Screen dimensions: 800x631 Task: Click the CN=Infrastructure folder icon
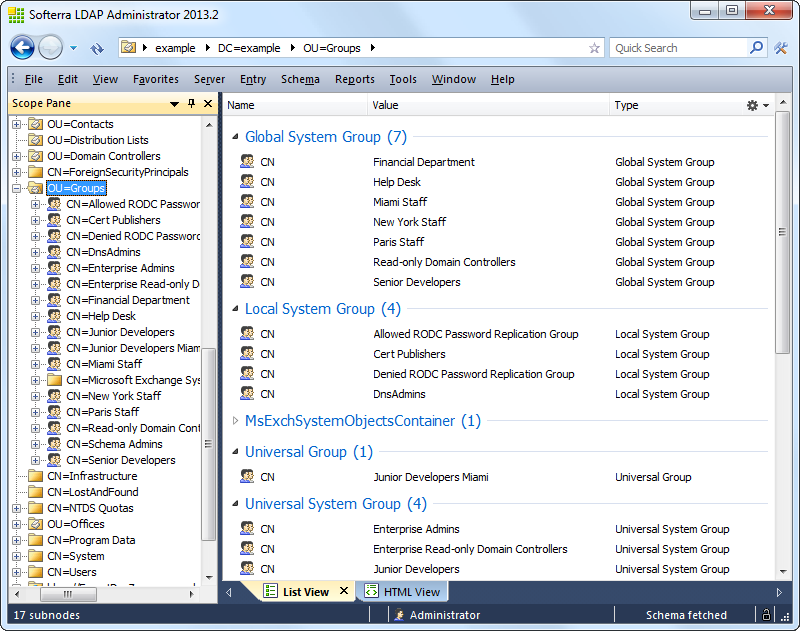tap(35, 476)
